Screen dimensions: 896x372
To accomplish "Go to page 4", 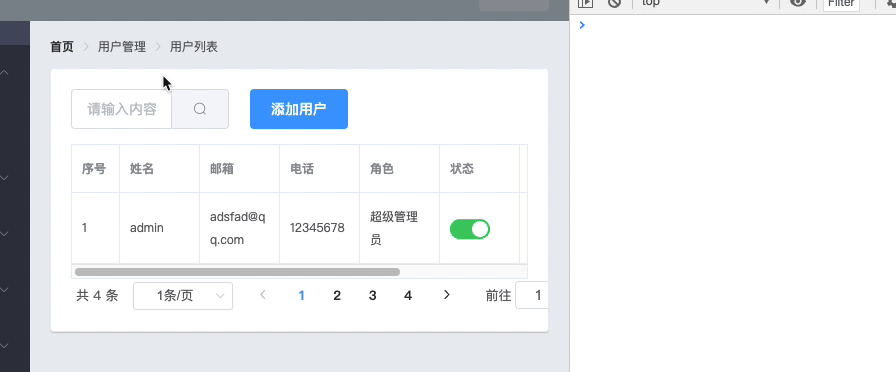I will (408, 295).
